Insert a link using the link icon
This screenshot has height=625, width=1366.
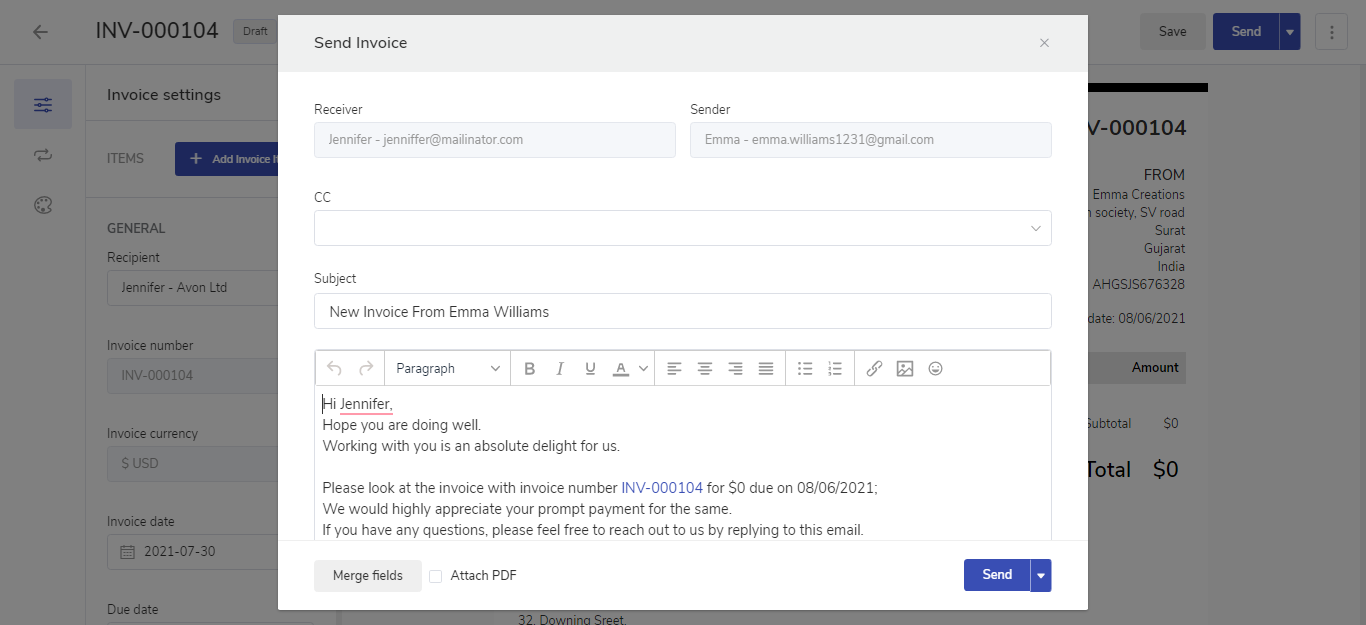coord(874,369)
